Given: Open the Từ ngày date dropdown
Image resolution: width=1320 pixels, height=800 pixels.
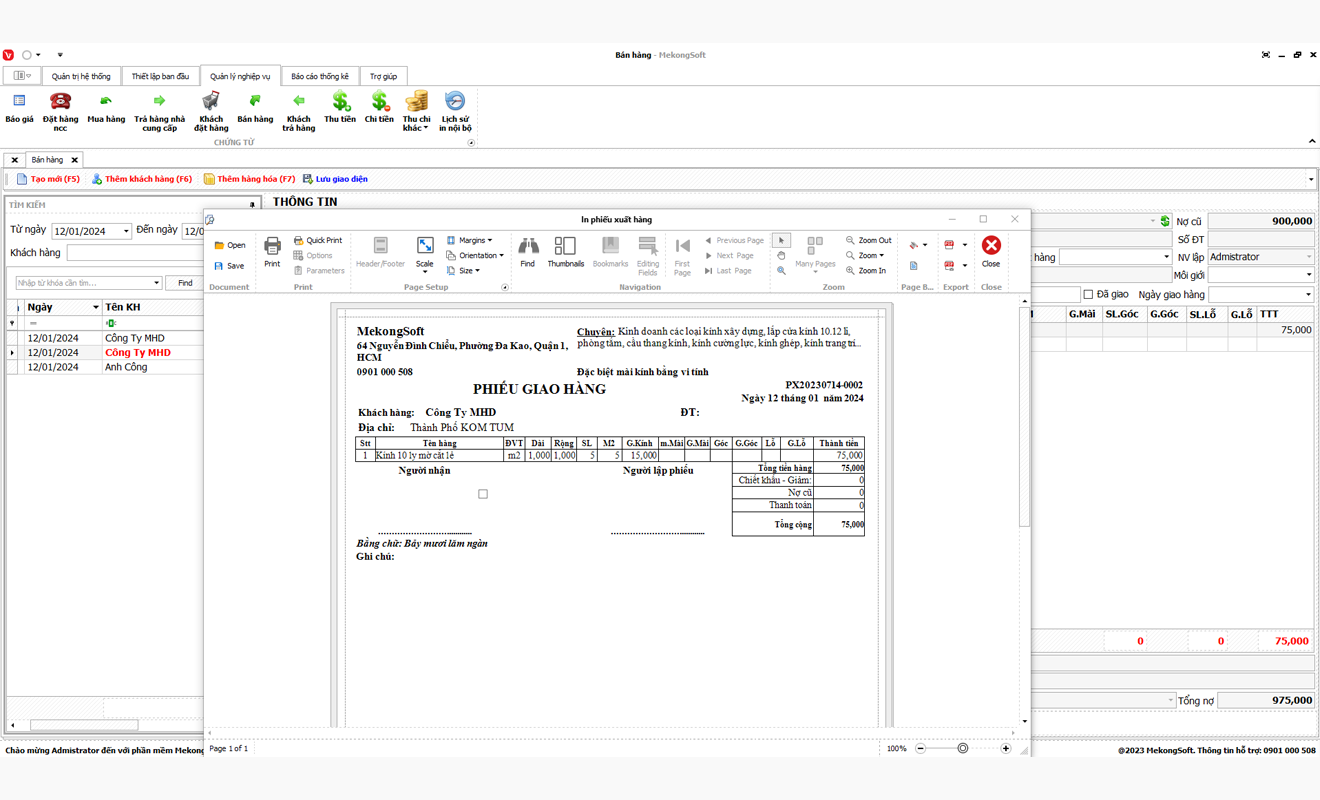Looking at the screenshot, I should [x=126, y=231].
